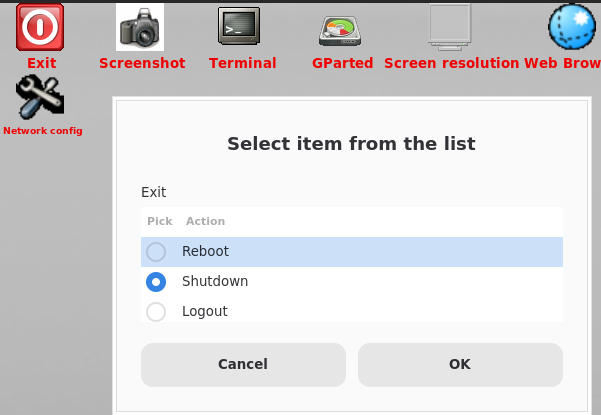Click the Reboot row label
Image resolution: width=601 pixels, height=415 pixels.
pos(206,252)
